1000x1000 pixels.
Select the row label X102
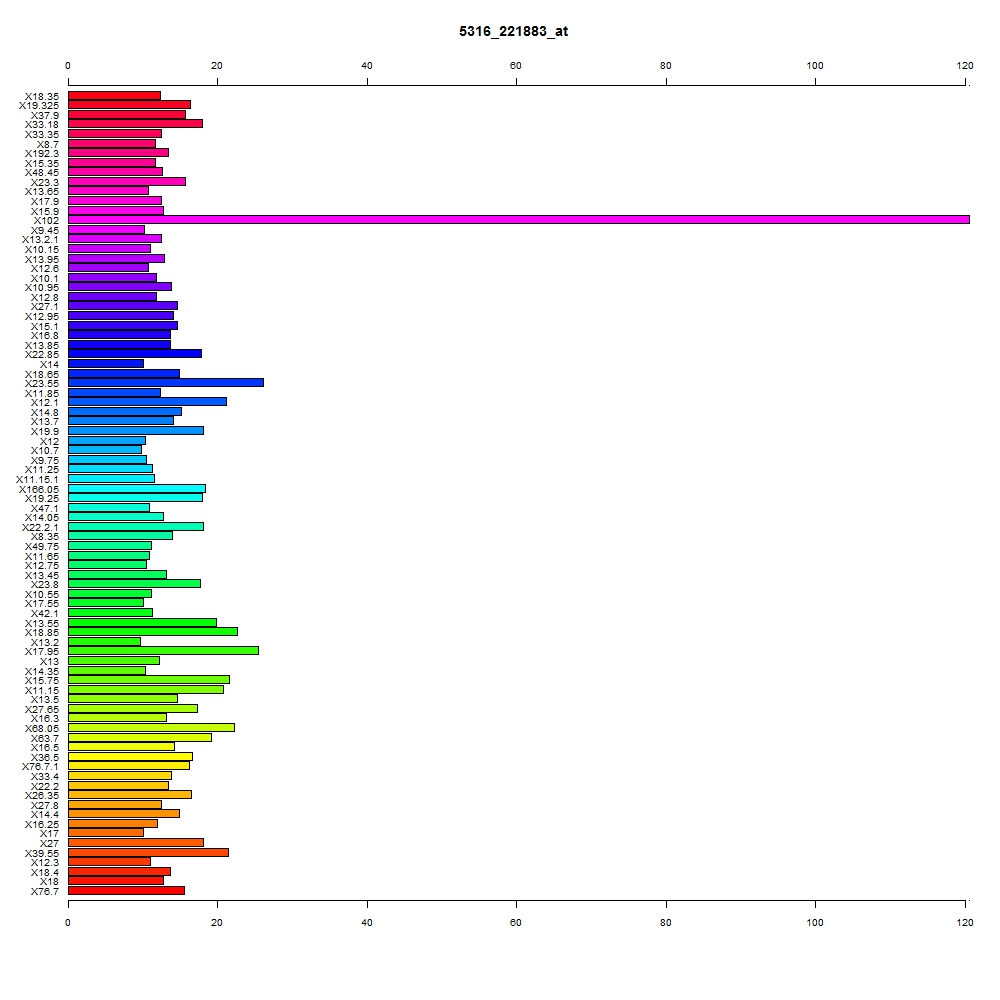tap(46, 221)
